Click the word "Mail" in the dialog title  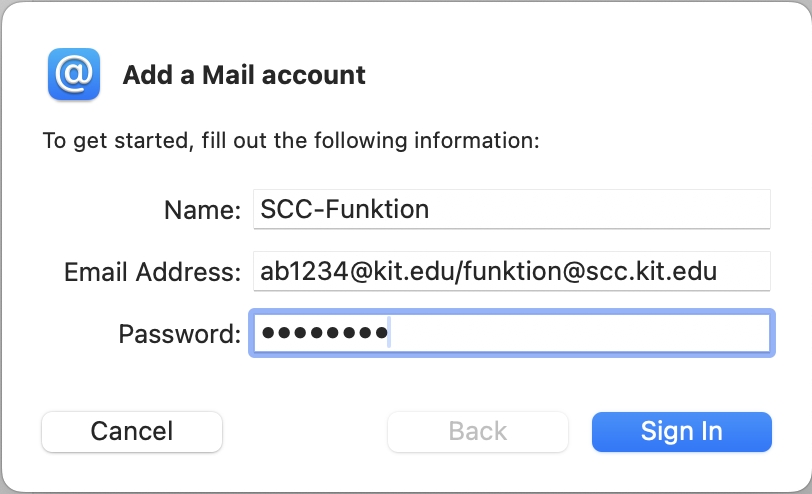pos(228,75)
